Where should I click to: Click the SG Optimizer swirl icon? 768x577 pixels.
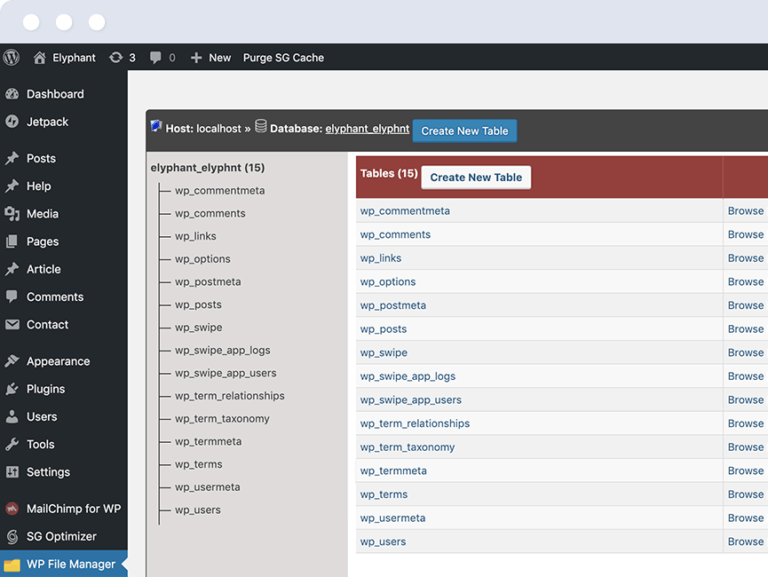coord(12,536)
